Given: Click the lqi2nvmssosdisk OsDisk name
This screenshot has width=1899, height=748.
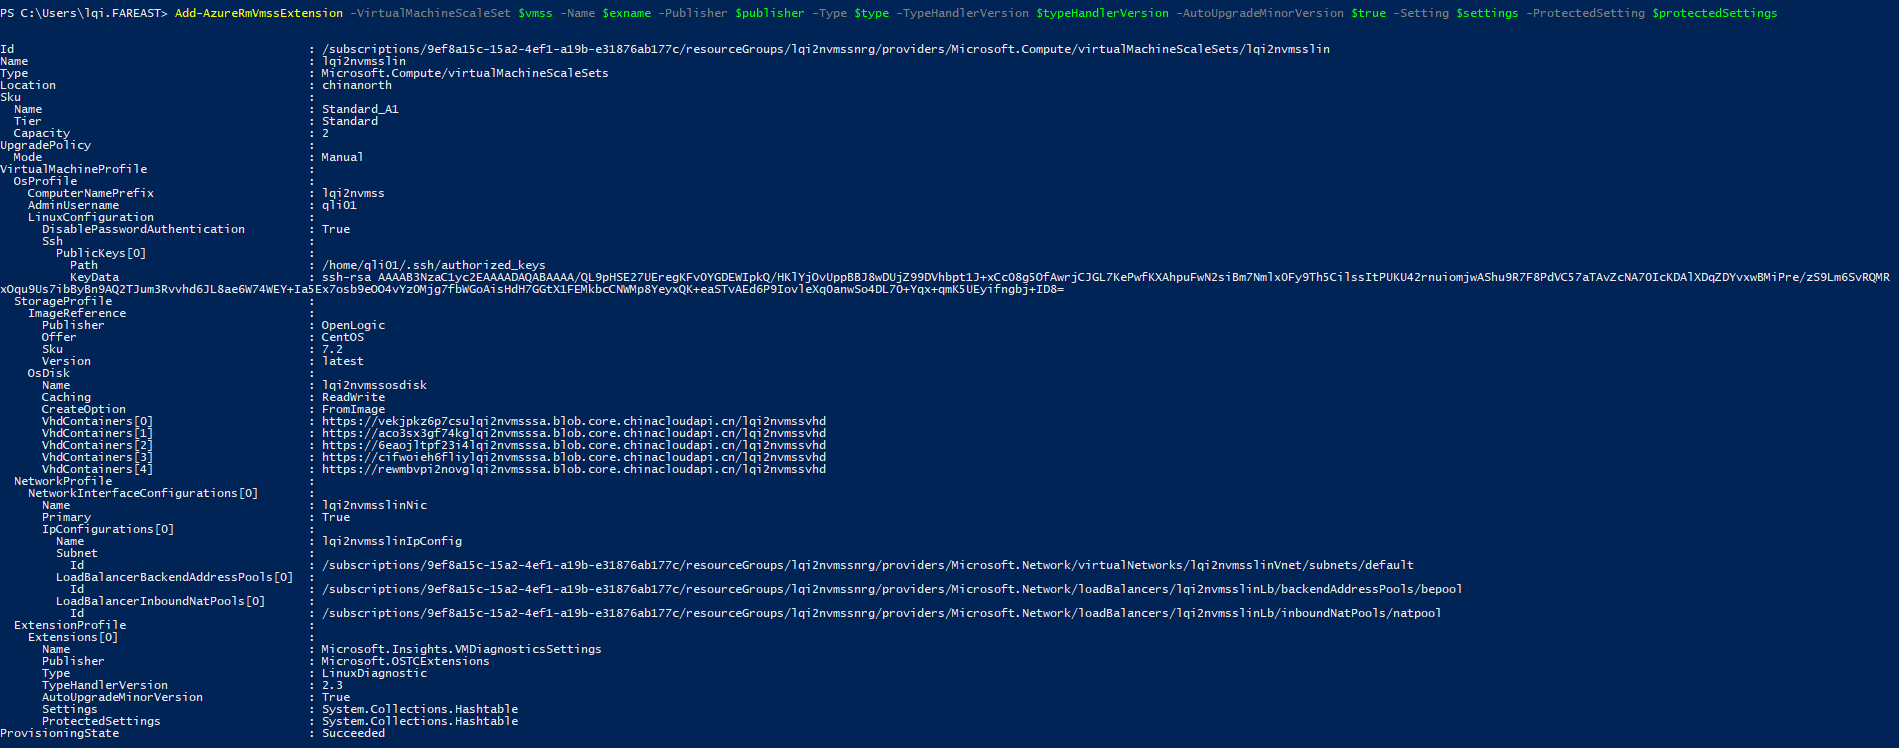Looking at the screenshot, I should coord(374,385).
